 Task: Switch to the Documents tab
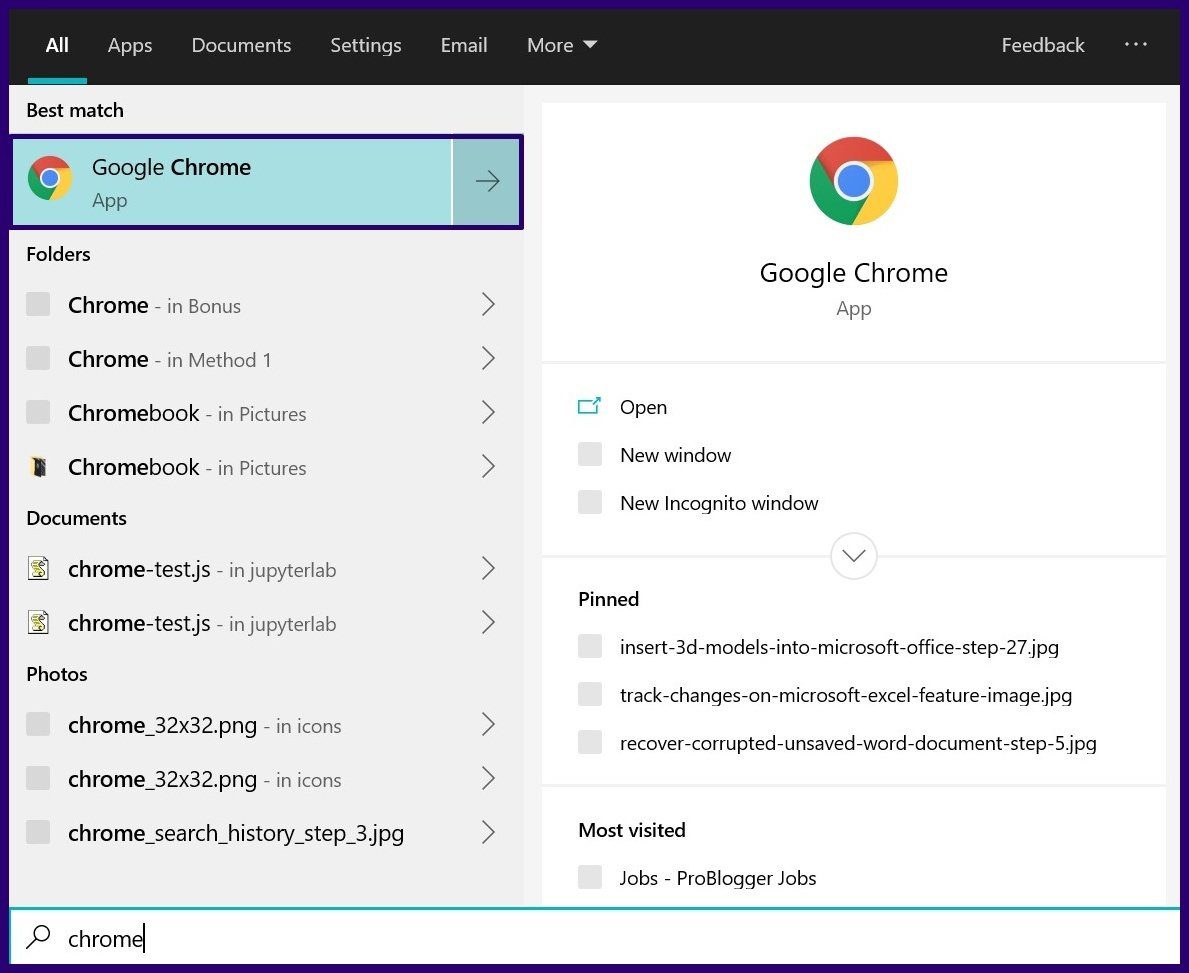(x=241, y=45)
